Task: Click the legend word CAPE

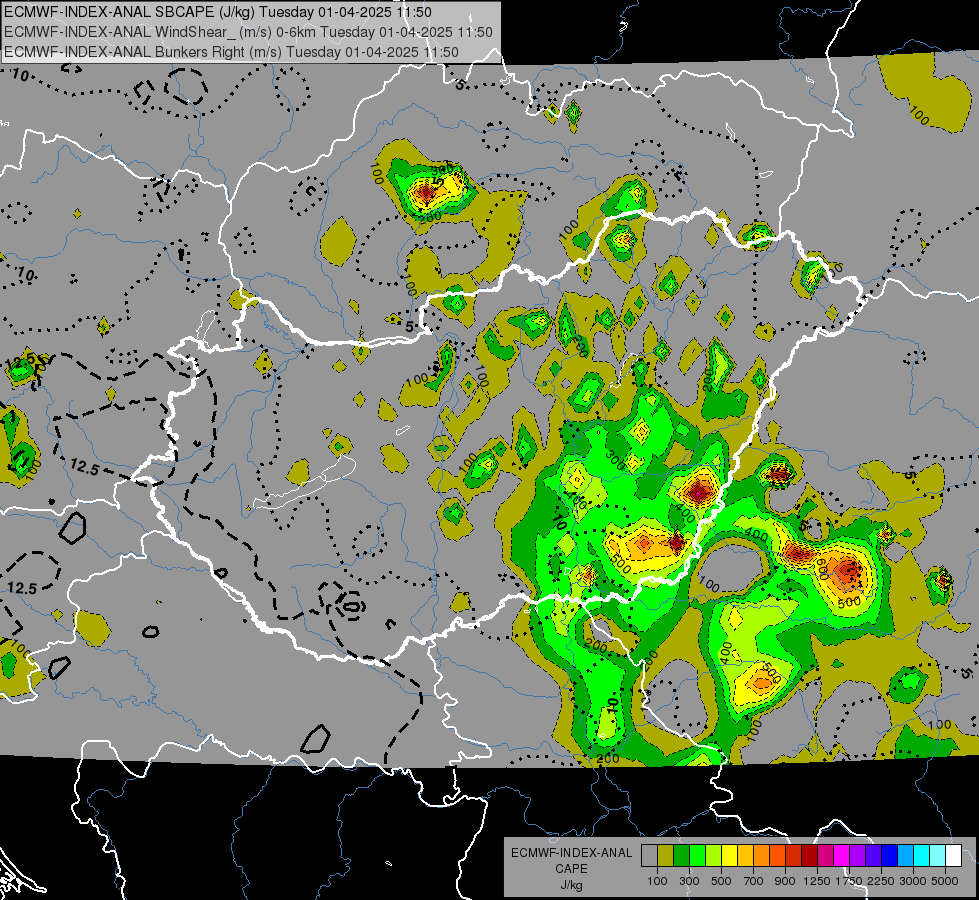Action: coord(571,869)
